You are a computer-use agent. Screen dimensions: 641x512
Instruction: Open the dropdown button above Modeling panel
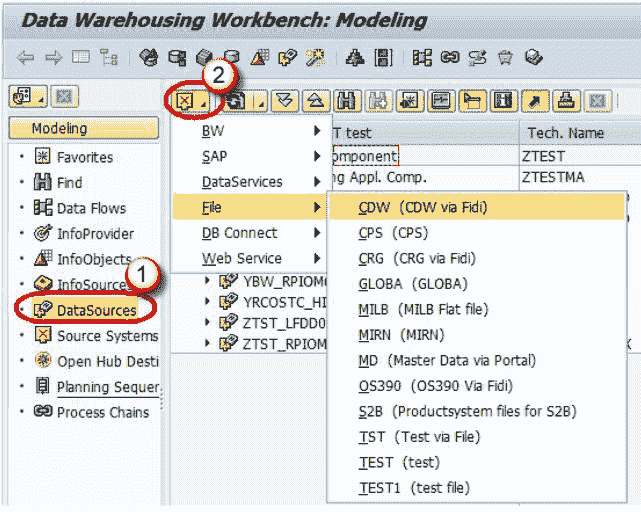28,97
